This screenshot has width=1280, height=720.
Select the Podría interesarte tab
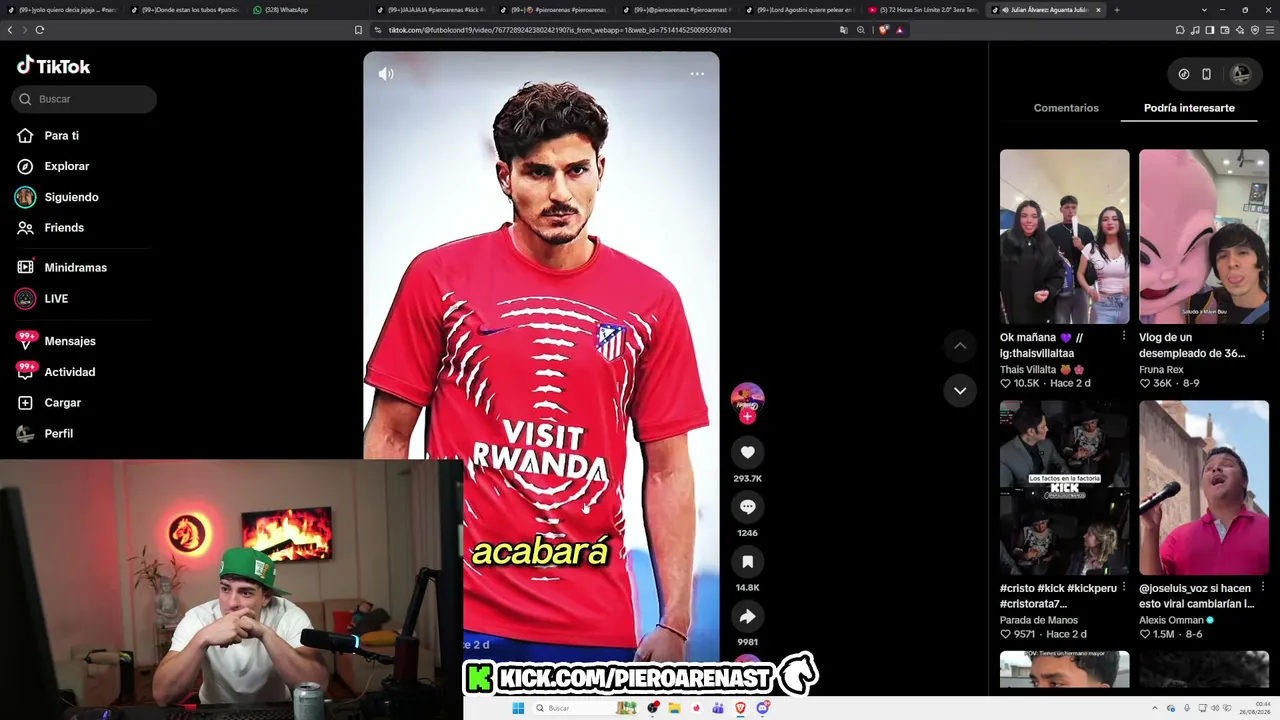[1189, 108]
